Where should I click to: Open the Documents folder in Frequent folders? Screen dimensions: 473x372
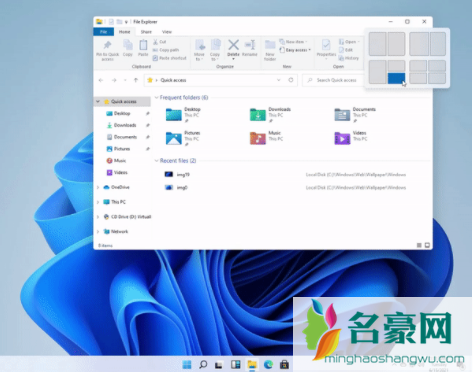355,115
